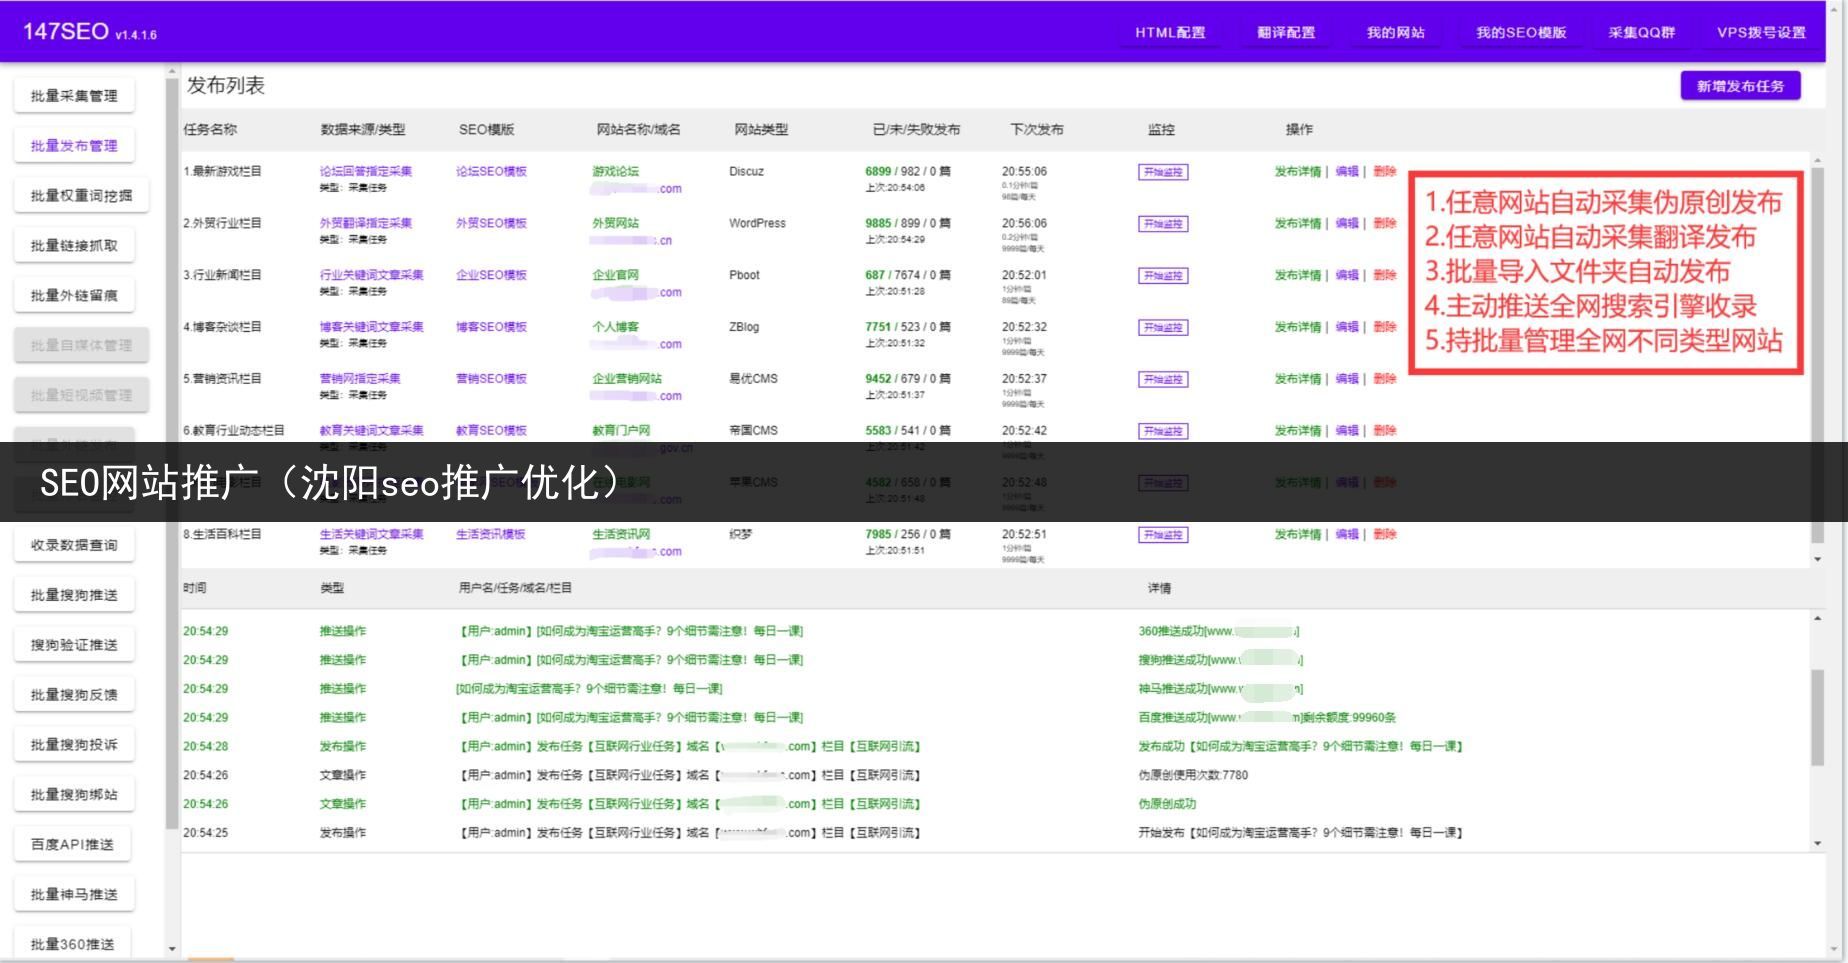Open 翻译配置 in the top bar
Viewport: 1848px width, 963px height.
click(1285, 32)
